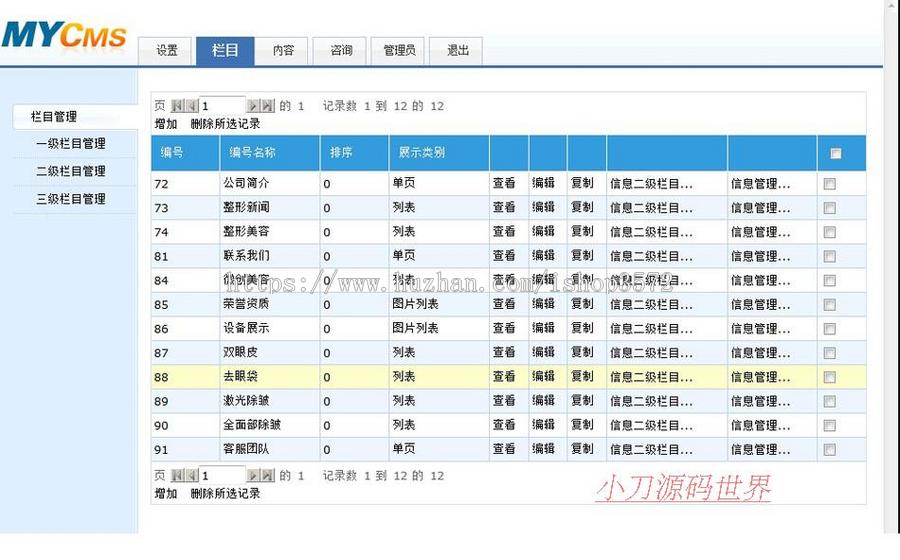Click the MYCMS logo
This screenshot has width=900, height=560.
click(64, 34)
